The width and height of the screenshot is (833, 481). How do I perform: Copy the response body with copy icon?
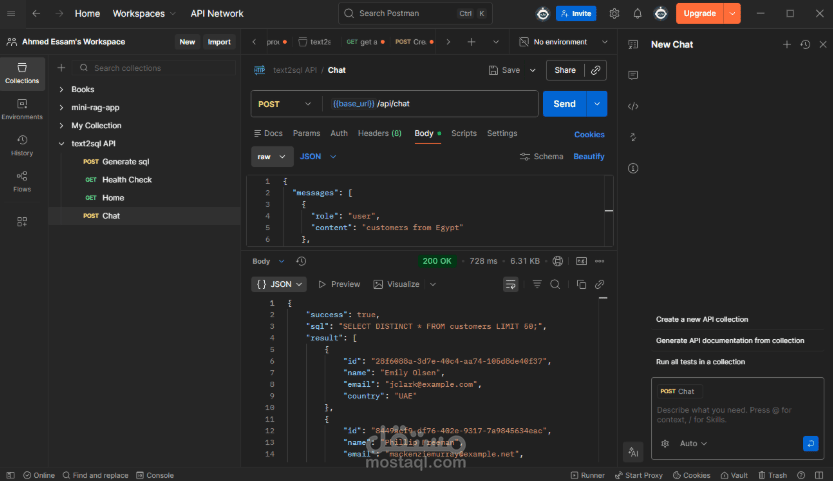pos(581,284)
